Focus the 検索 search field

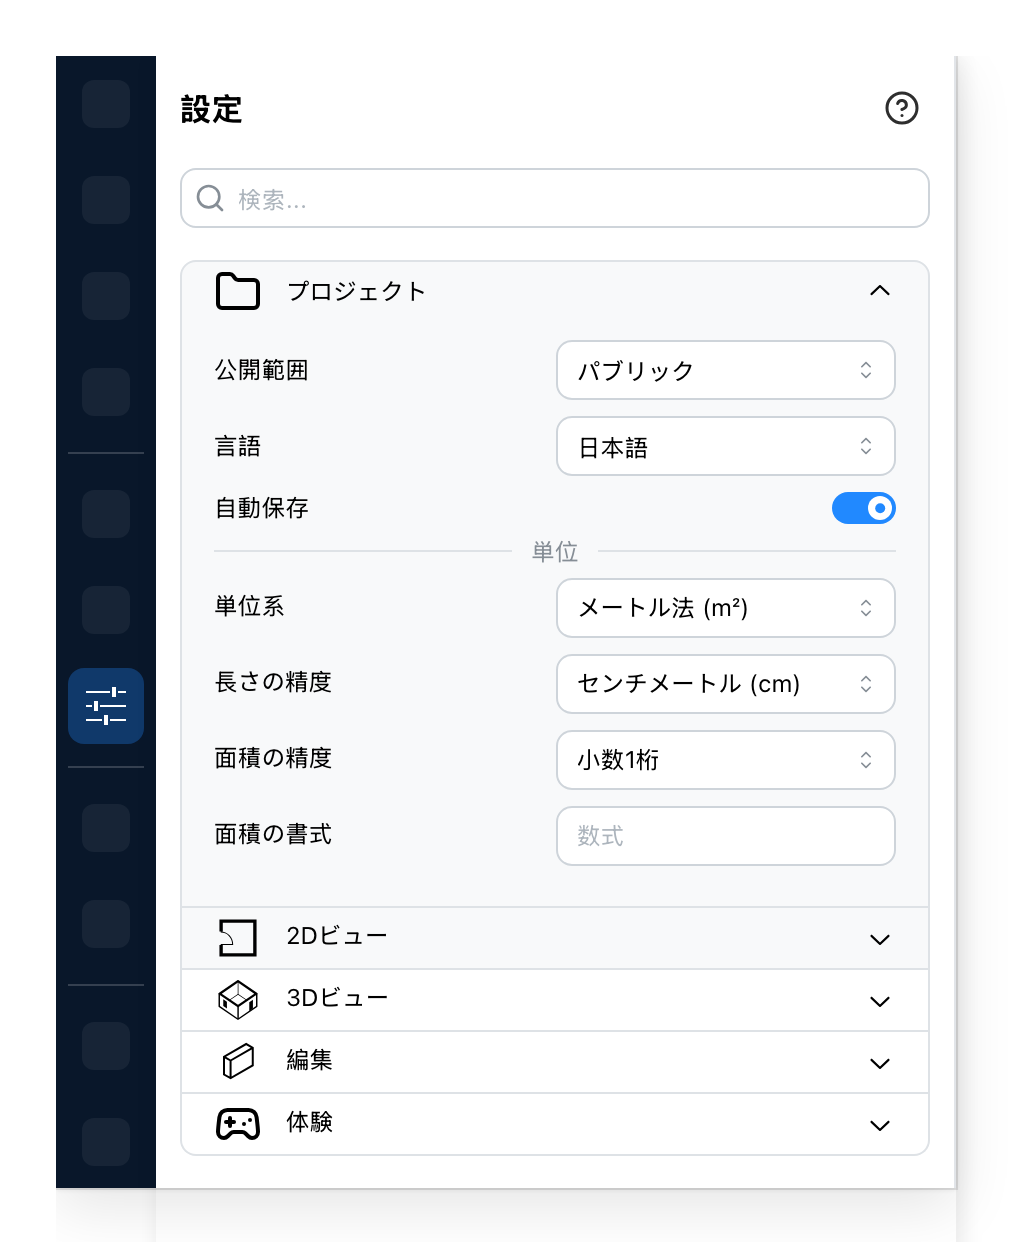click(x=555, y=198)
